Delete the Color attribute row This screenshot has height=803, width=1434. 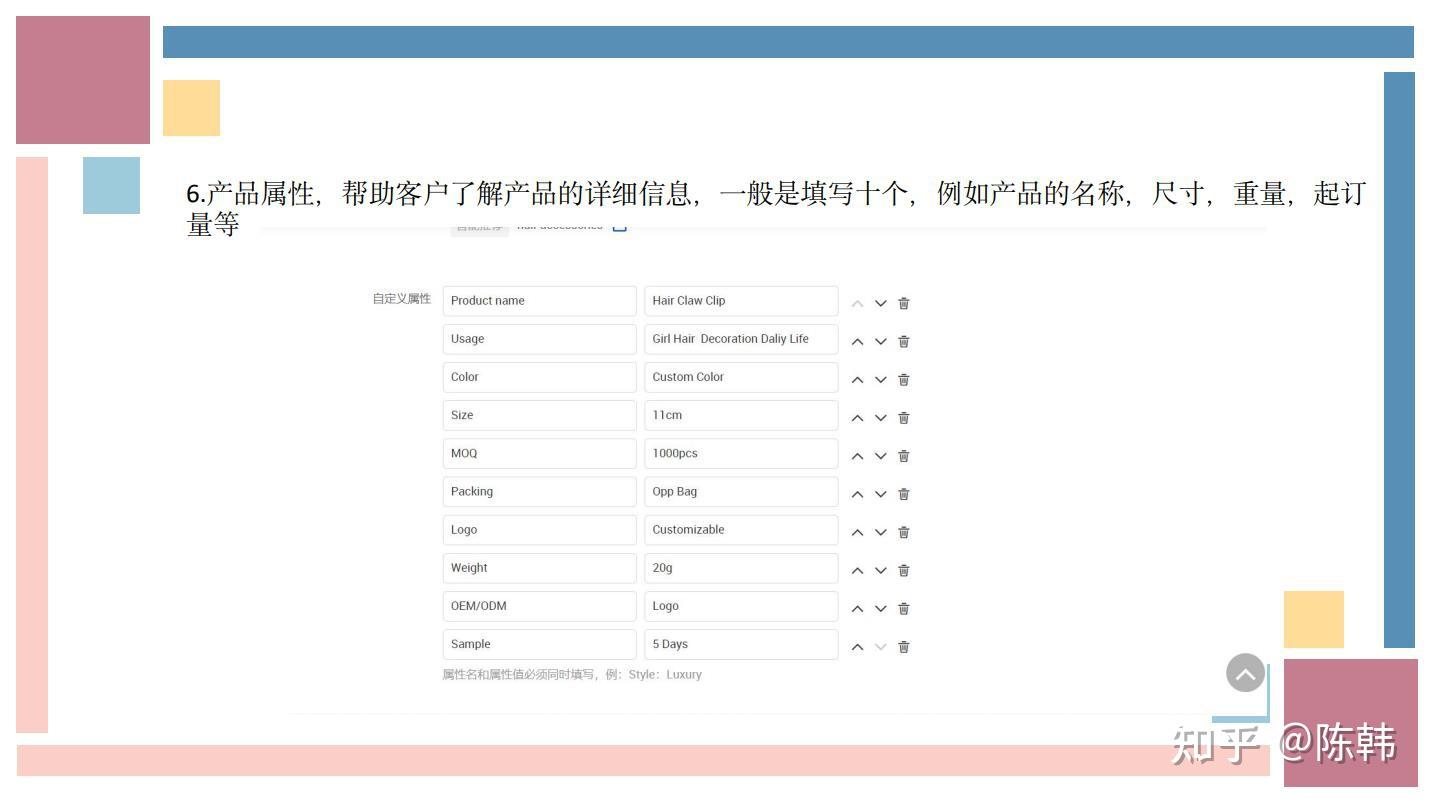point(904,379)
